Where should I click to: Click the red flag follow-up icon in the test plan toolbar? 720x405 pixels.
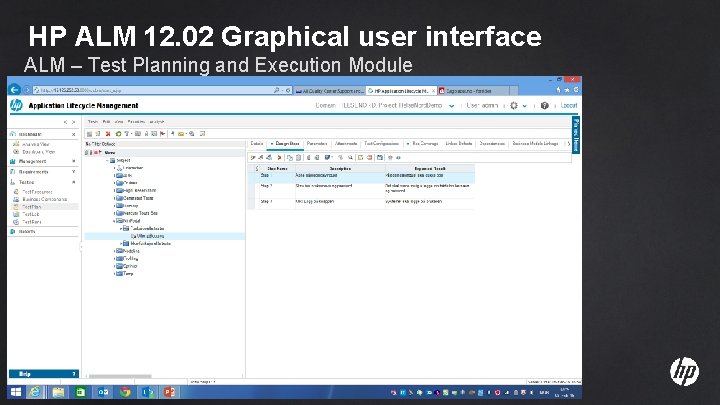[163, 134]
